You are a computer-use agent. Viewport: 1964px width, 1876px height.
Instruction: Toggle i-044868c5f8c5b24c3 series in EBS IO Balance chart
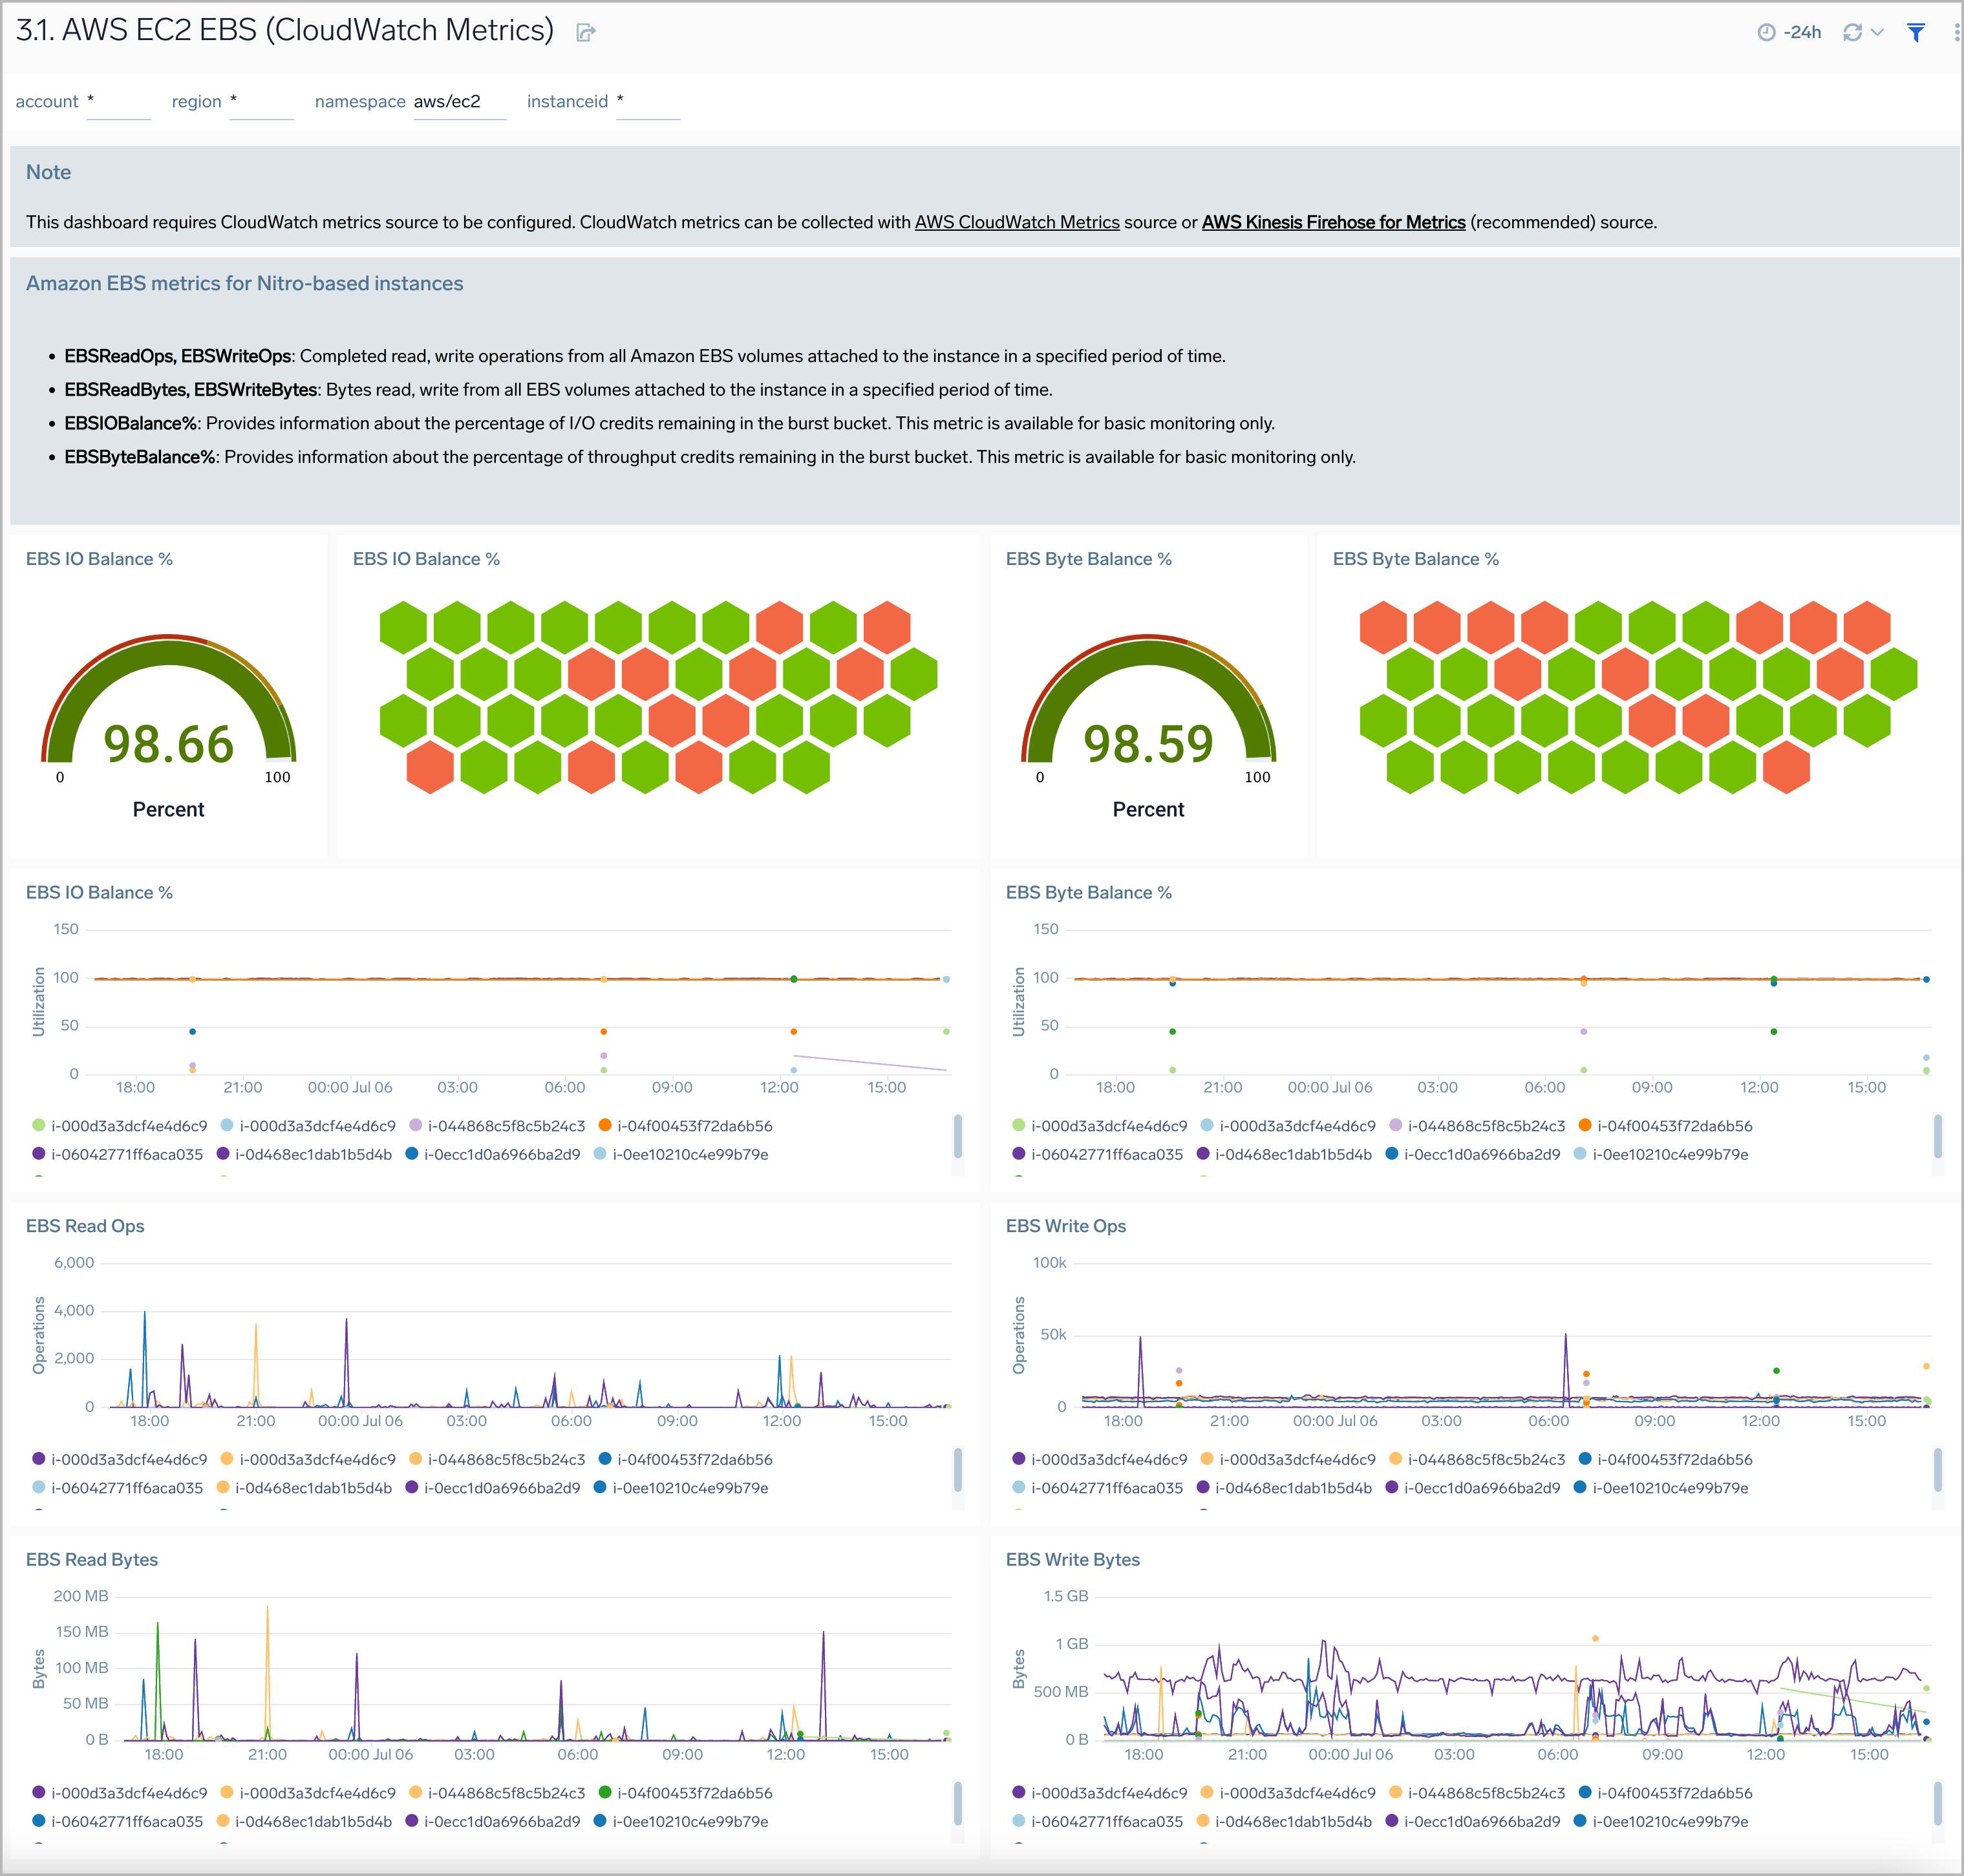(x=497, y=1126)
